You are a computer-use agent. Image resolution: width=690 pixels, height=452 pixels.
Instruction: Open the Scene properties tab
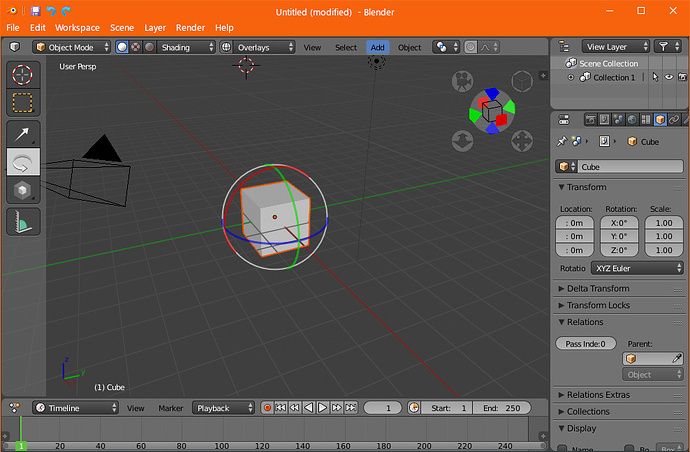click(x=618, y=119)
